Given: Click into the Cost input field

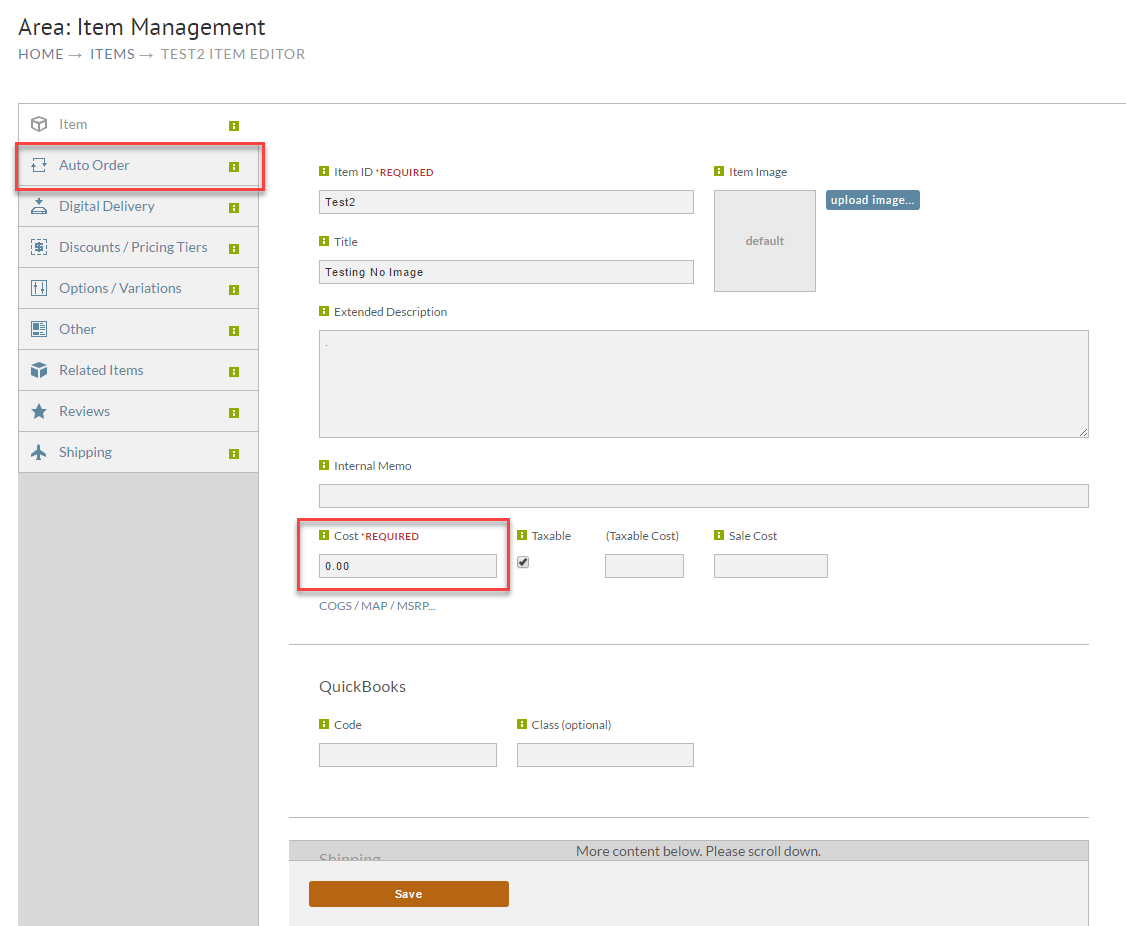Looking at the screenshot, I should pyautogui.click(x=408, y=566).
